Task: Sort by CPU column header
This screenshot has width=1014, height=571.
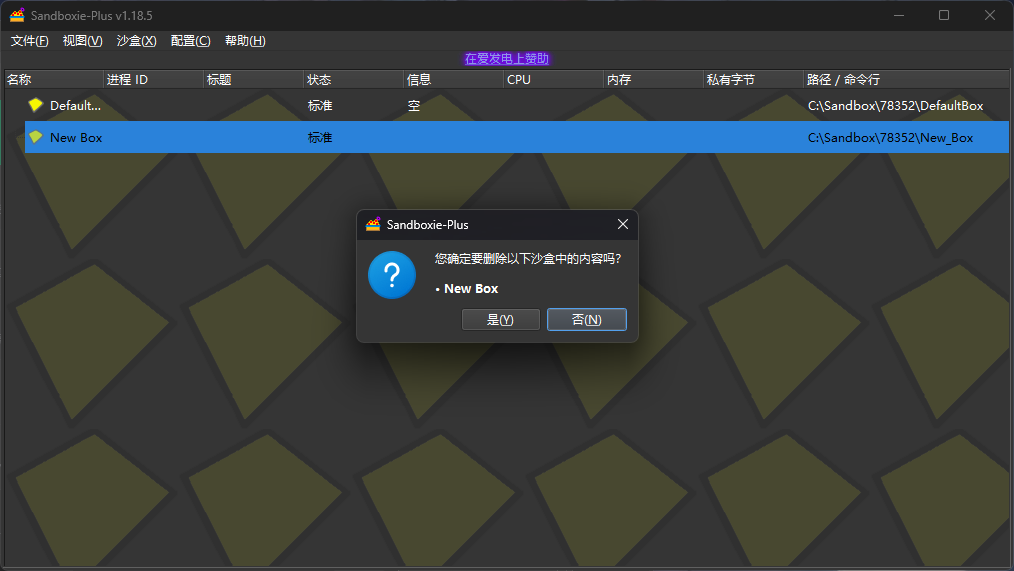Action: [554, 80]
